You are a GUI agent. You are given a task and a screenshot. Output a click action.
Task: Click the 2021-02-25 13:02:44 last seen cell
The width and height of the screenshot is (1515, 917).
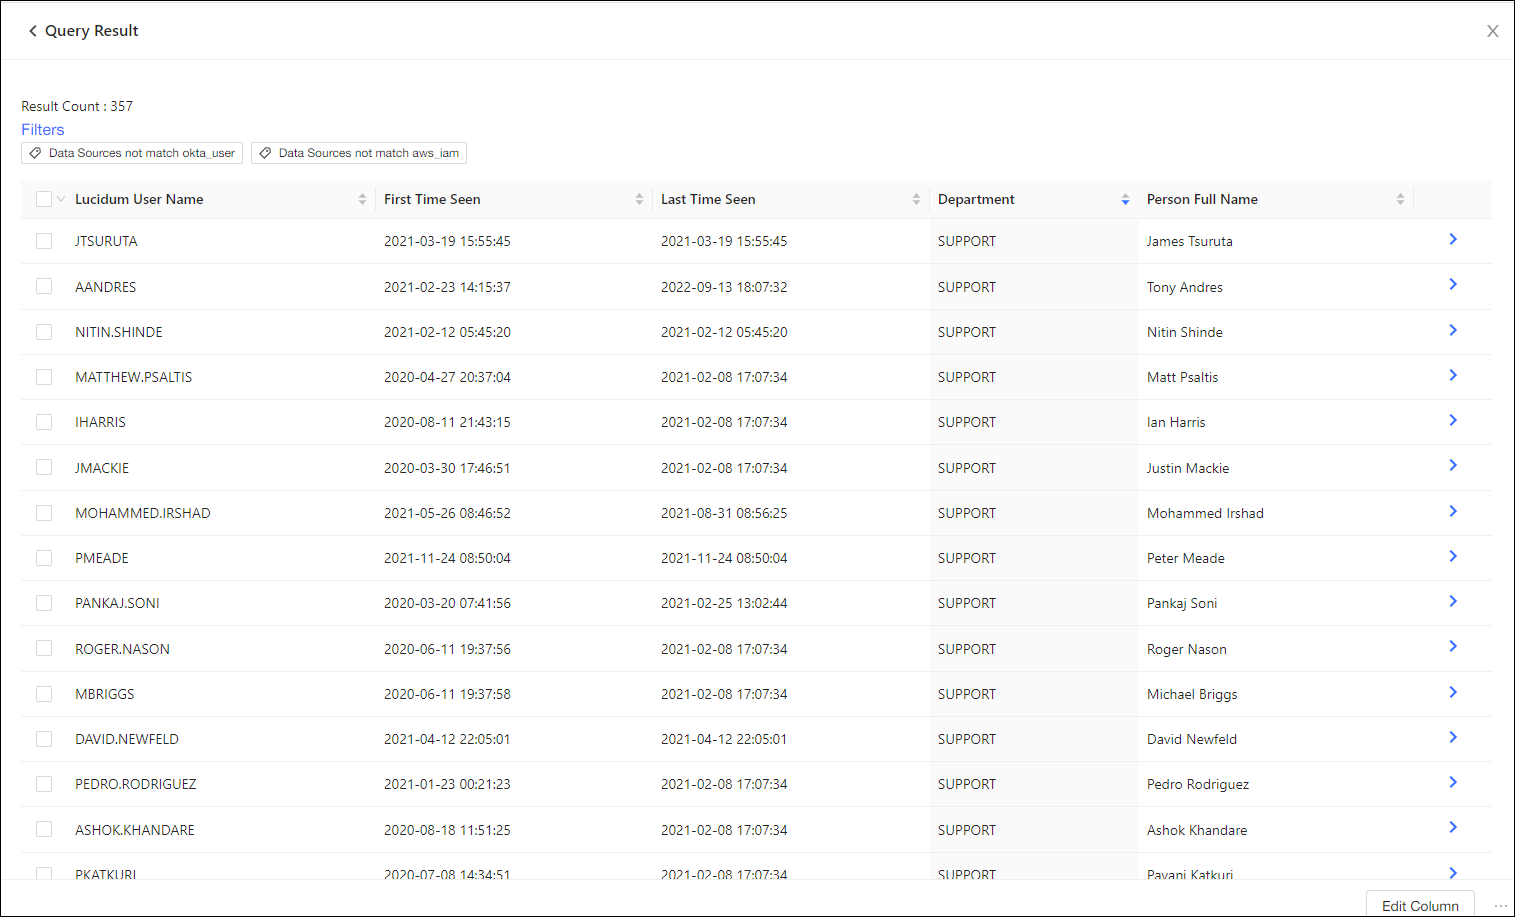pos(724,603)
